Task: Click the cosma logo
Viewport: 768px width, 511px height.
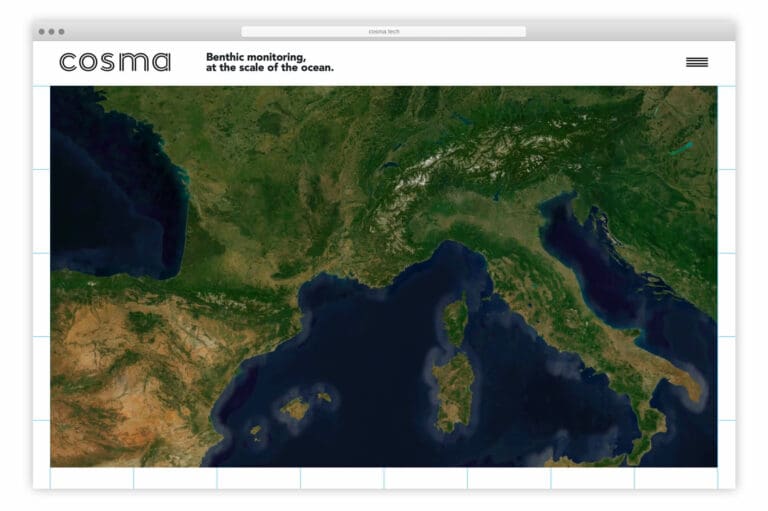Action: tap(115, 62)
